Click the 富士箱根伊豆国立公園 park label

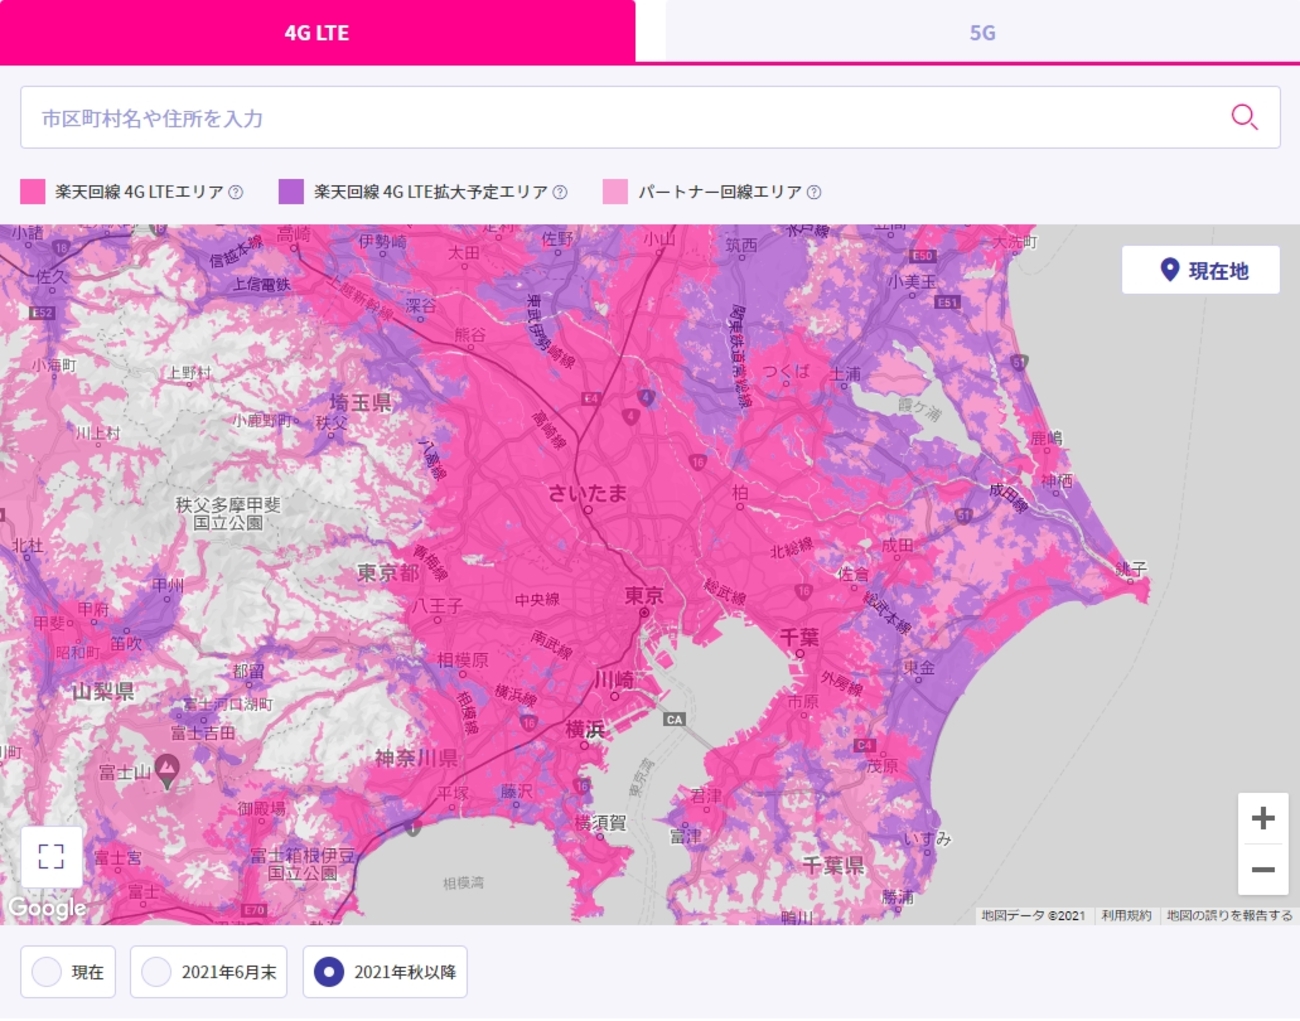point(303,863)
